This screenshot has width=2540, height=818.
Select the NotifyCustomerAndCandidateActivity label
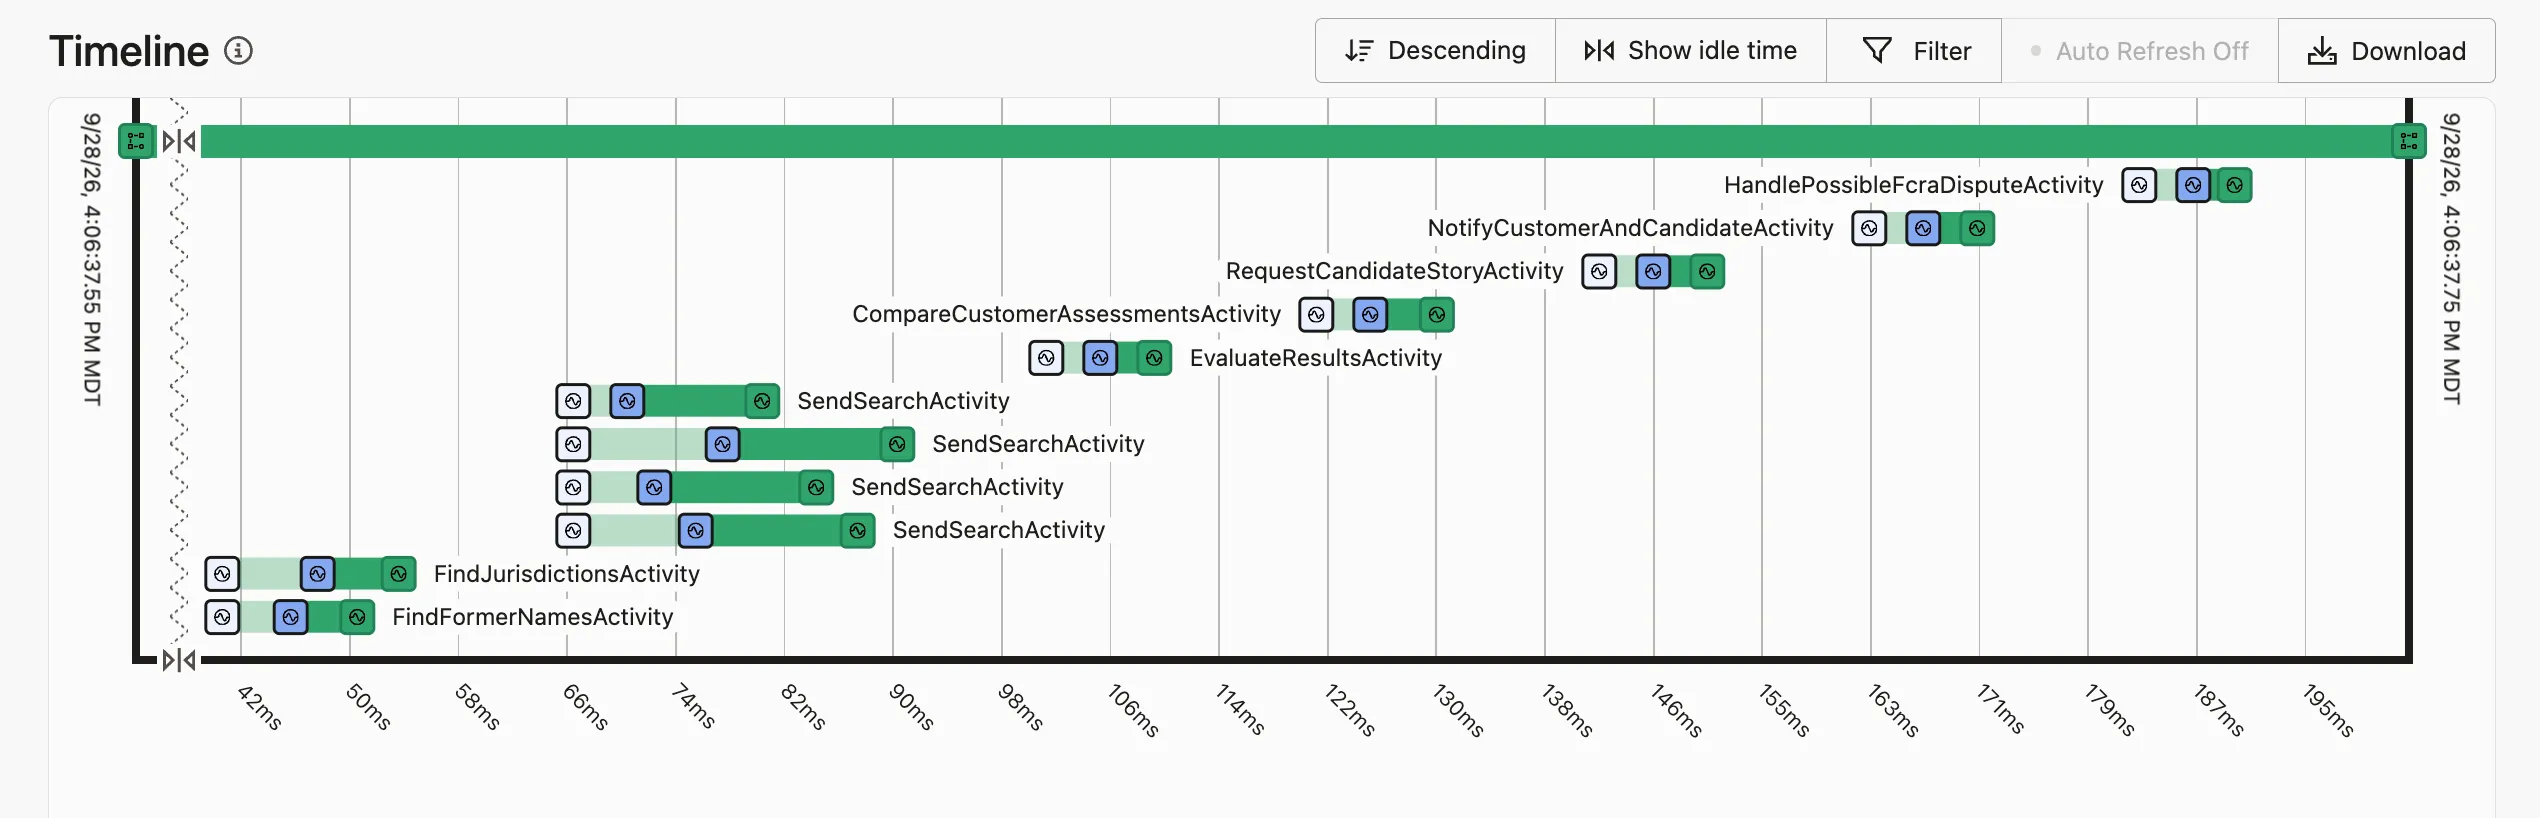pos(1630,228)
